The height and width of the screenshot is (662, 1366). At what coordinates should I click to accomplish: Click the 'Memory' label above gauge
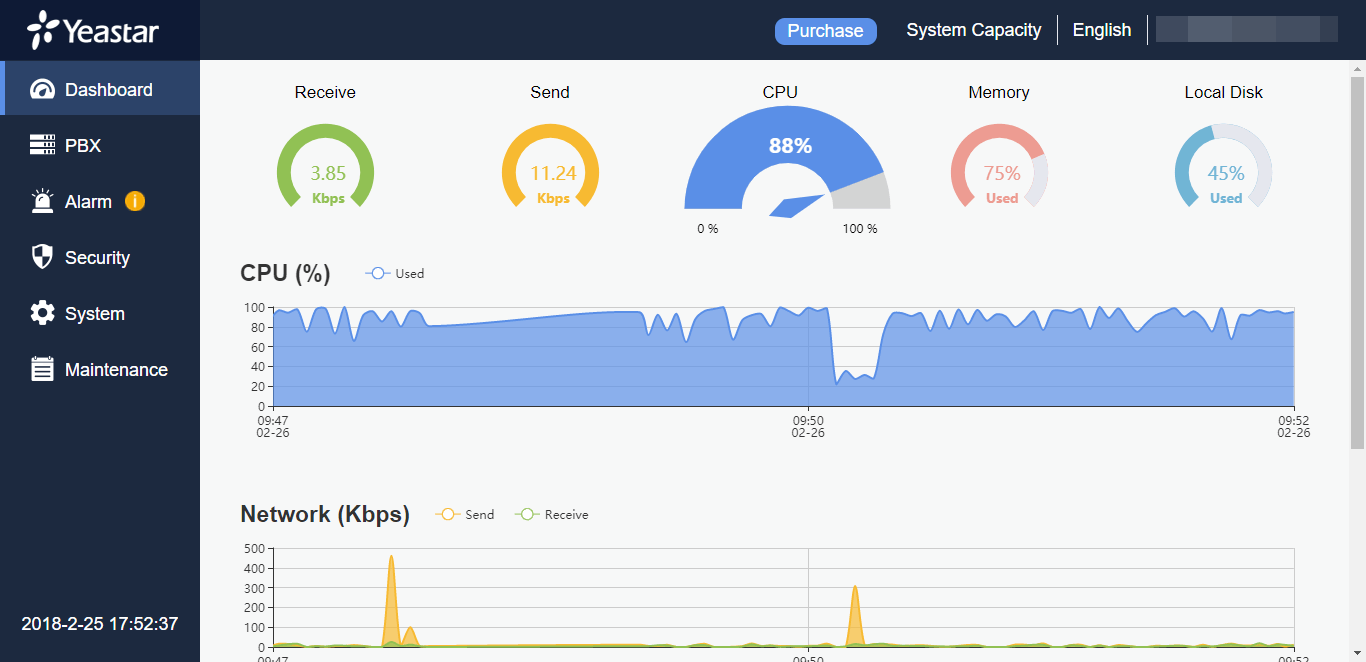(x=999, y=92)
